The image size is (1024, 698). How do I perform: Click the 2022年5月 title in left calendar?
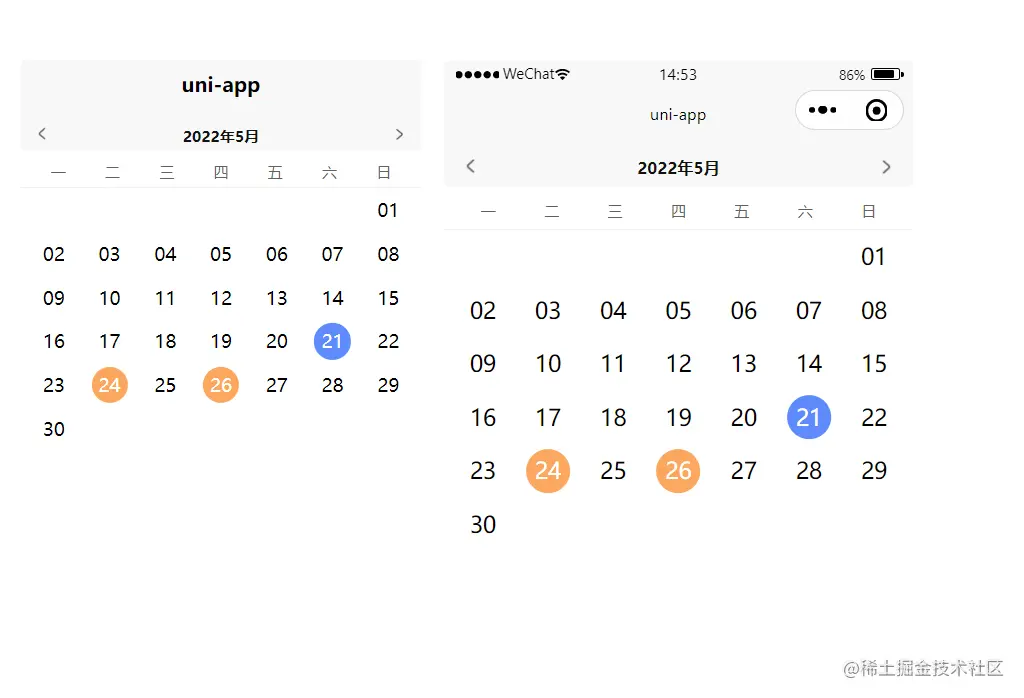pyautogui.click(x=221, y=136)
